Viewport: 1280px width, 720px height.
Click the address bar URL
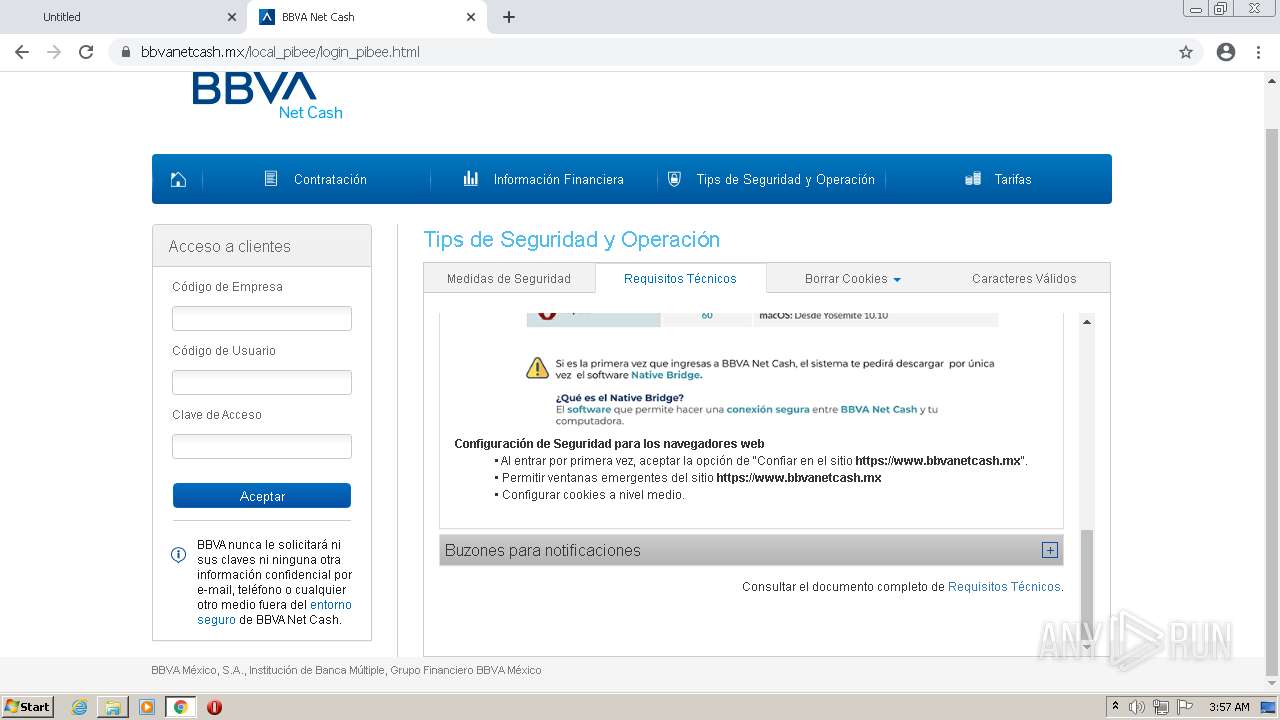(x=280, y=52)
